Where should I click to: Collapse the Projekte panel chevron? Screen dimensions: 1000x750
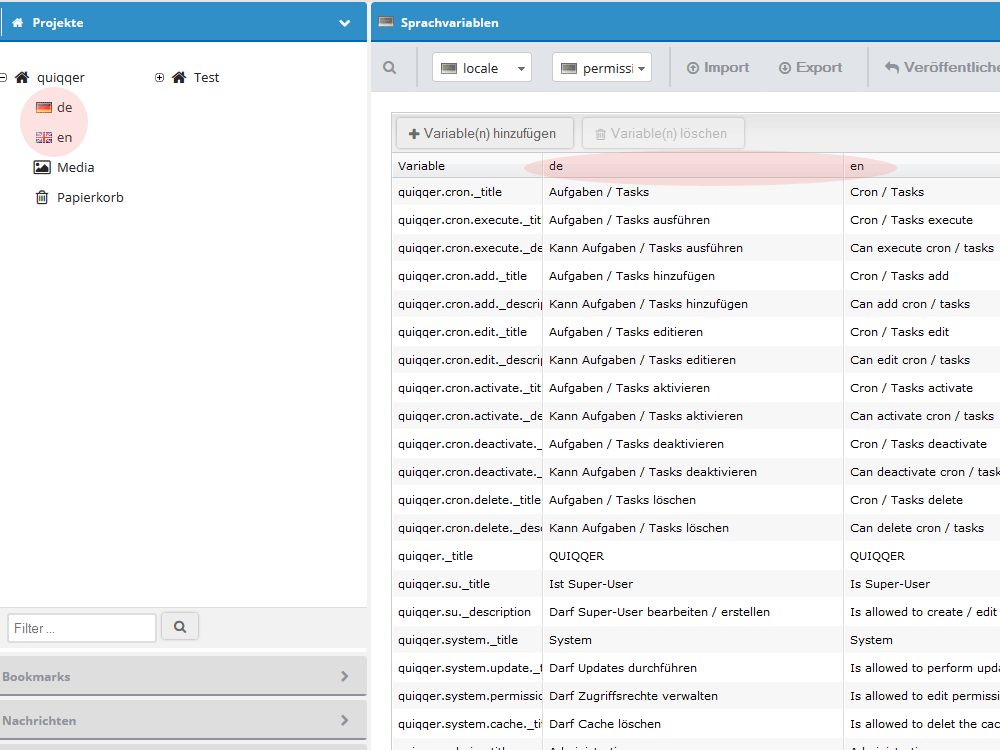[x=344, y=23]
